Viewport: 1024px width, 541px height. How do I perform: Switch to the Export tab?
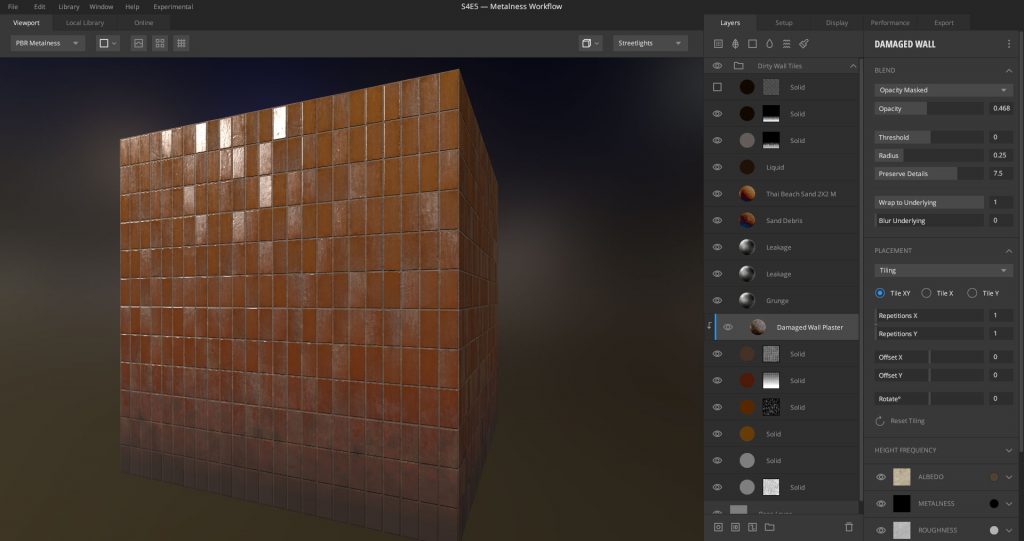[x=943, y=22]
